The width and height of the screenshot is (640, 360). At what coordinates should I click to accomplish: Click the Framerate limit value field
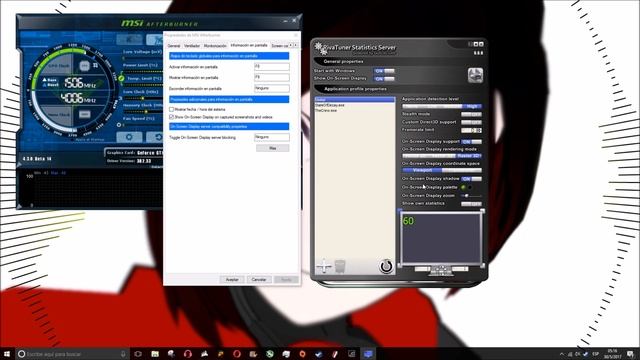coord(471,130)
